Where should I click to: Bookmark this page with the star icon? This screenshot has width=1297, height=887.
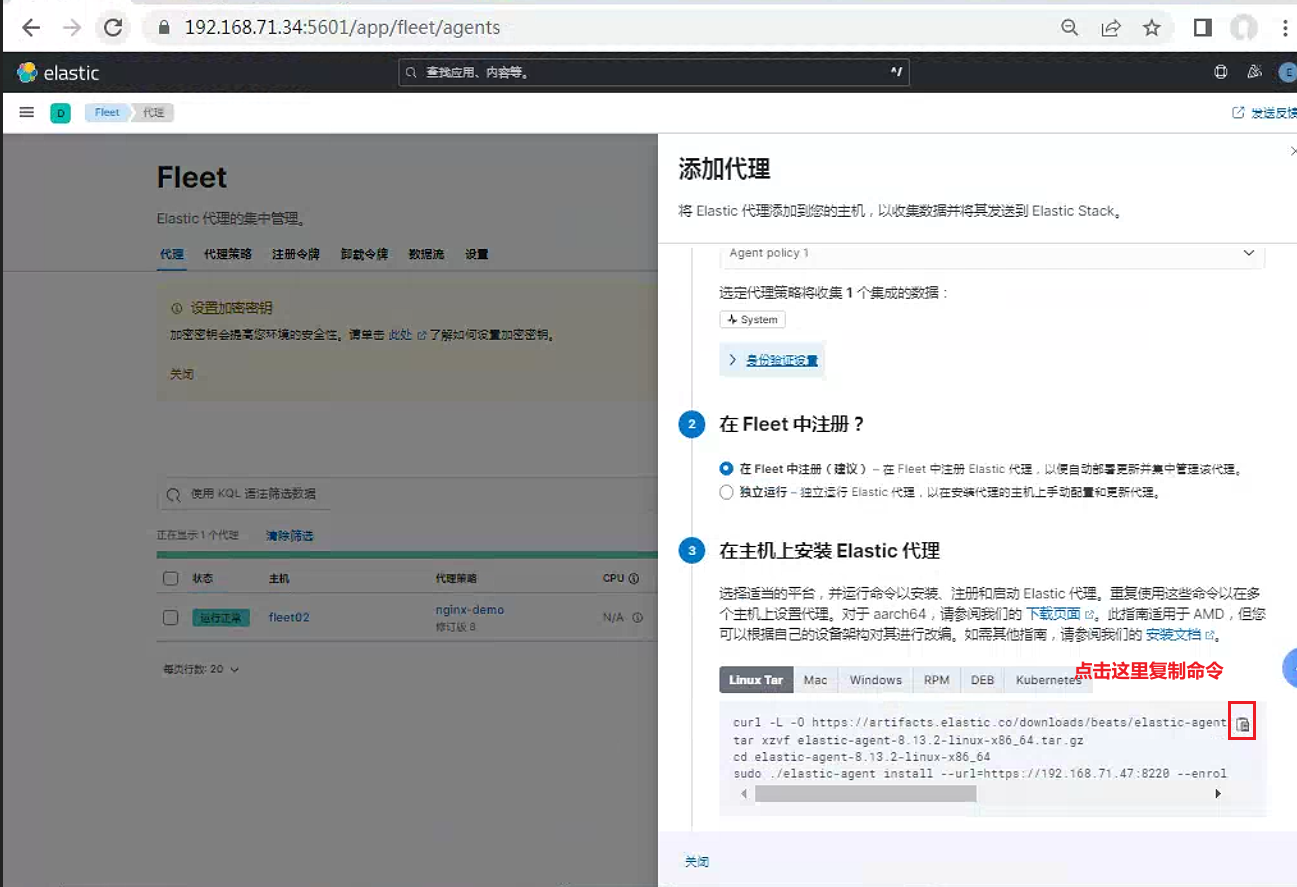coord(1152,28)
